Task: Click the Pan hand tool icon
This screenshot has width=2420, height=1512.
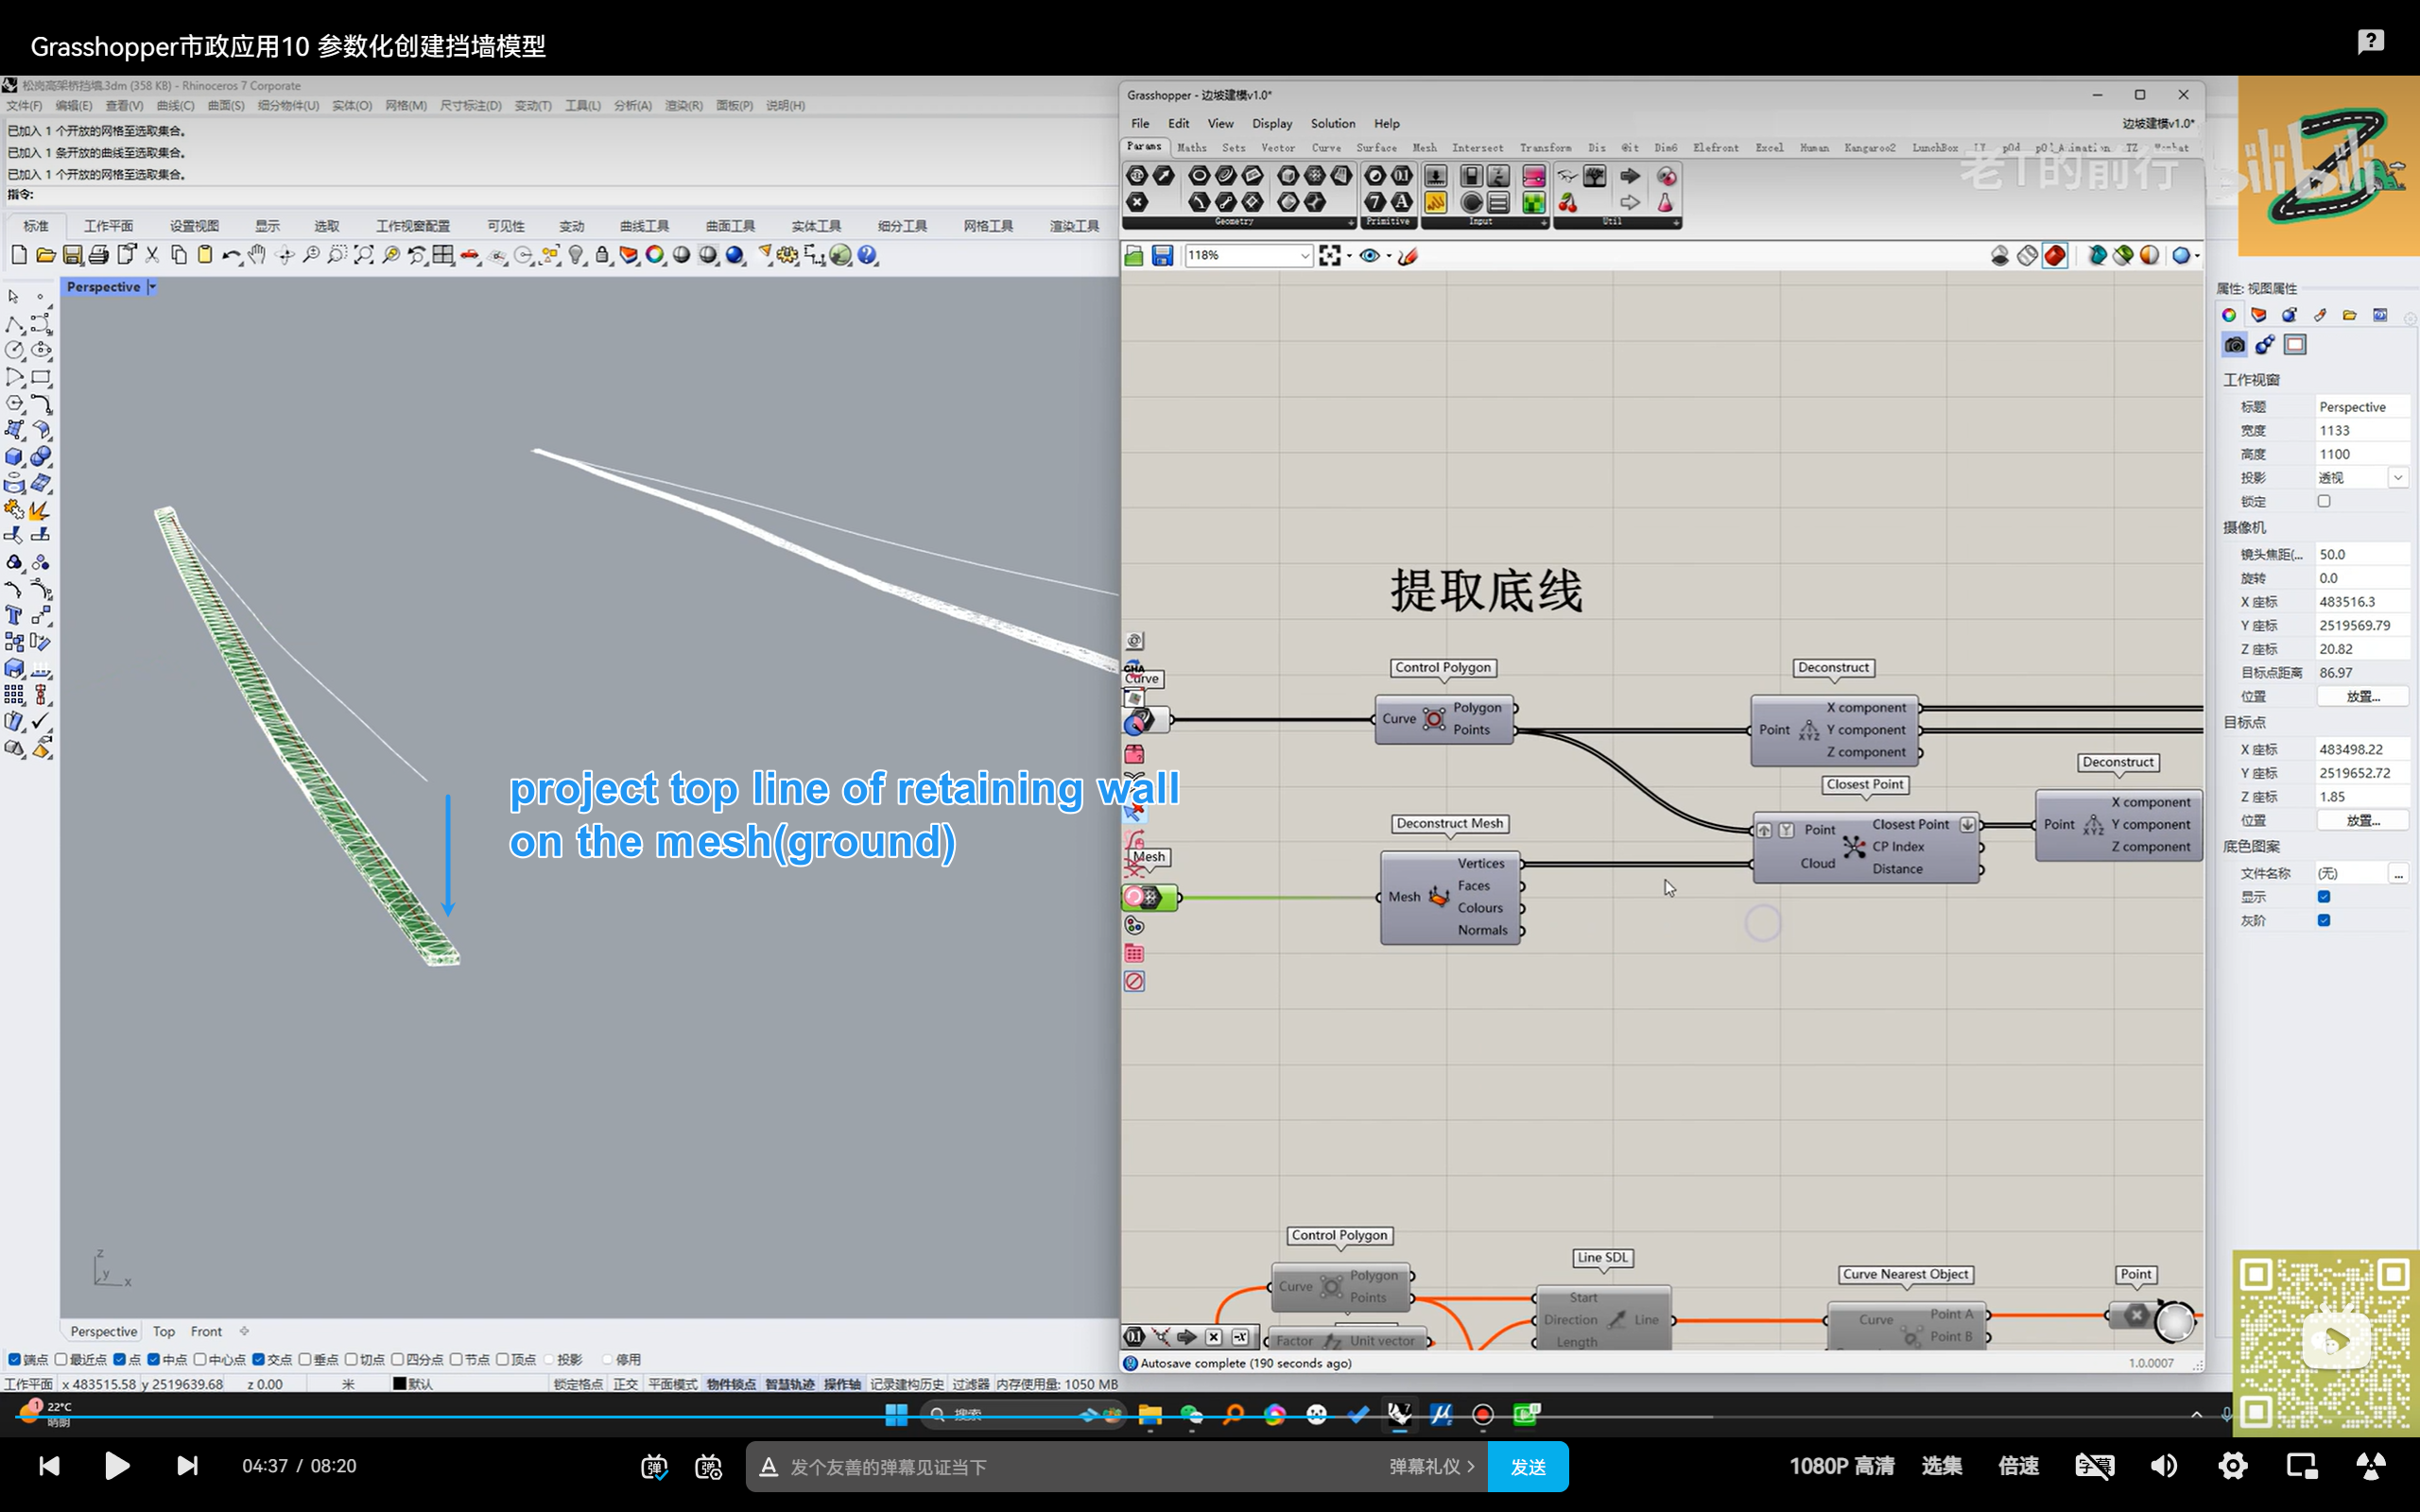Action: click(257, 255)
